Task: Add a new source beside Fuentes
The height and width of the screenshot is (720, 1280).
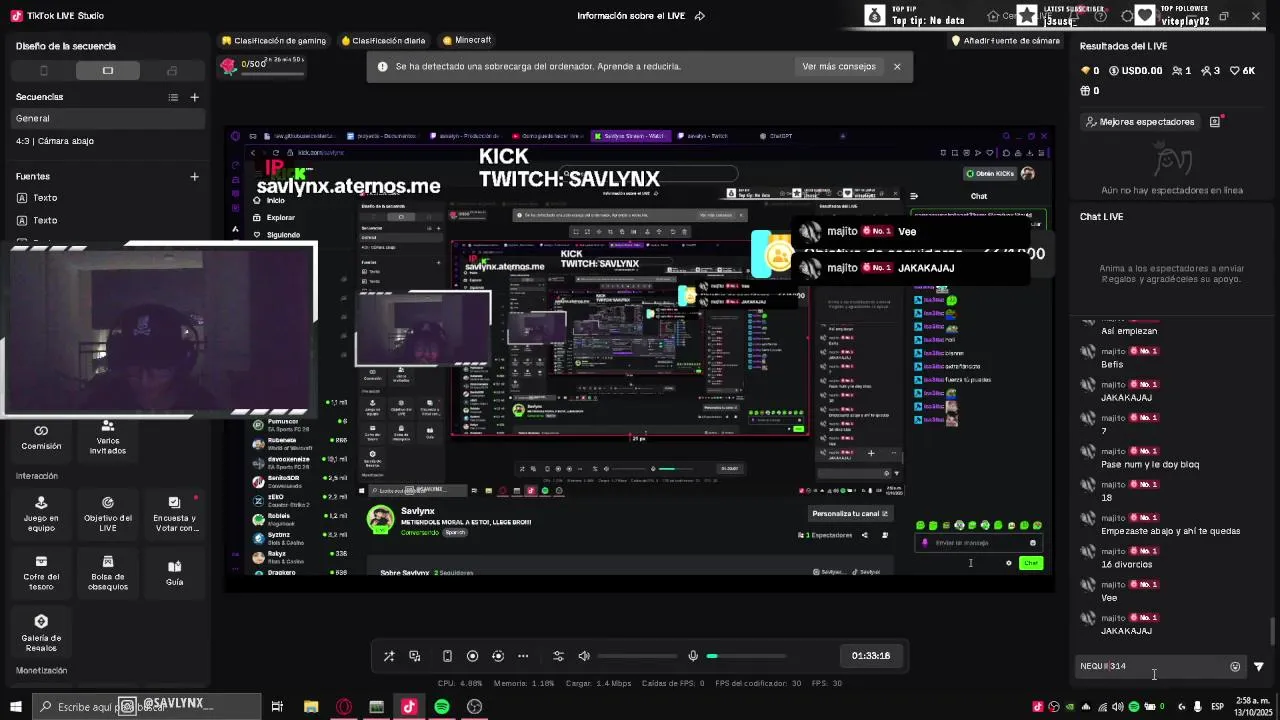Action: [x=195, y=177]
